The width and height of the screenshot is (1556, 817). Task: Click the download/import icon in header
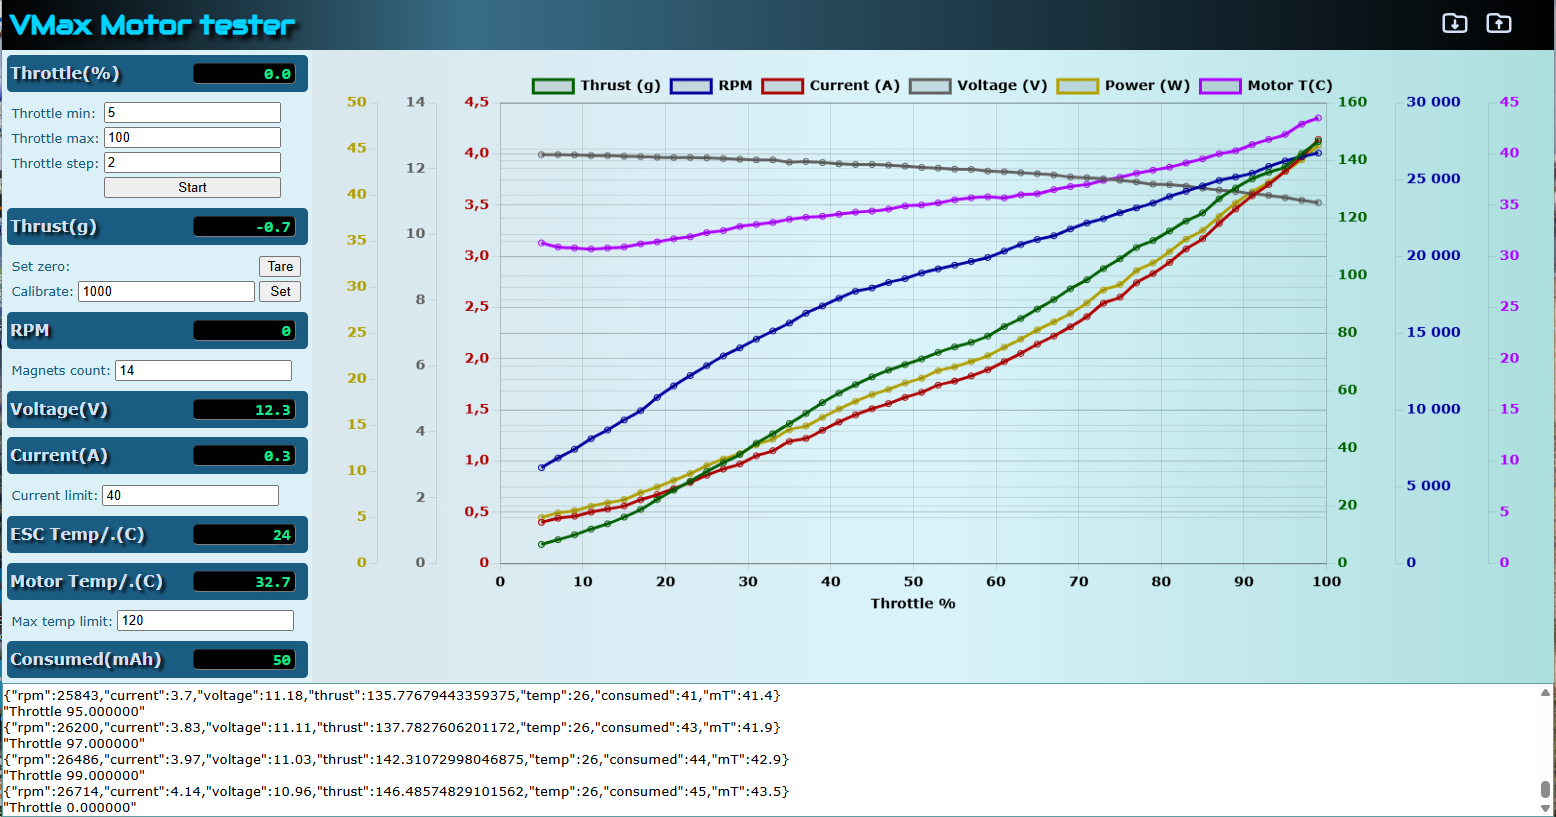pyautogui.click(x=1454, y=23)
